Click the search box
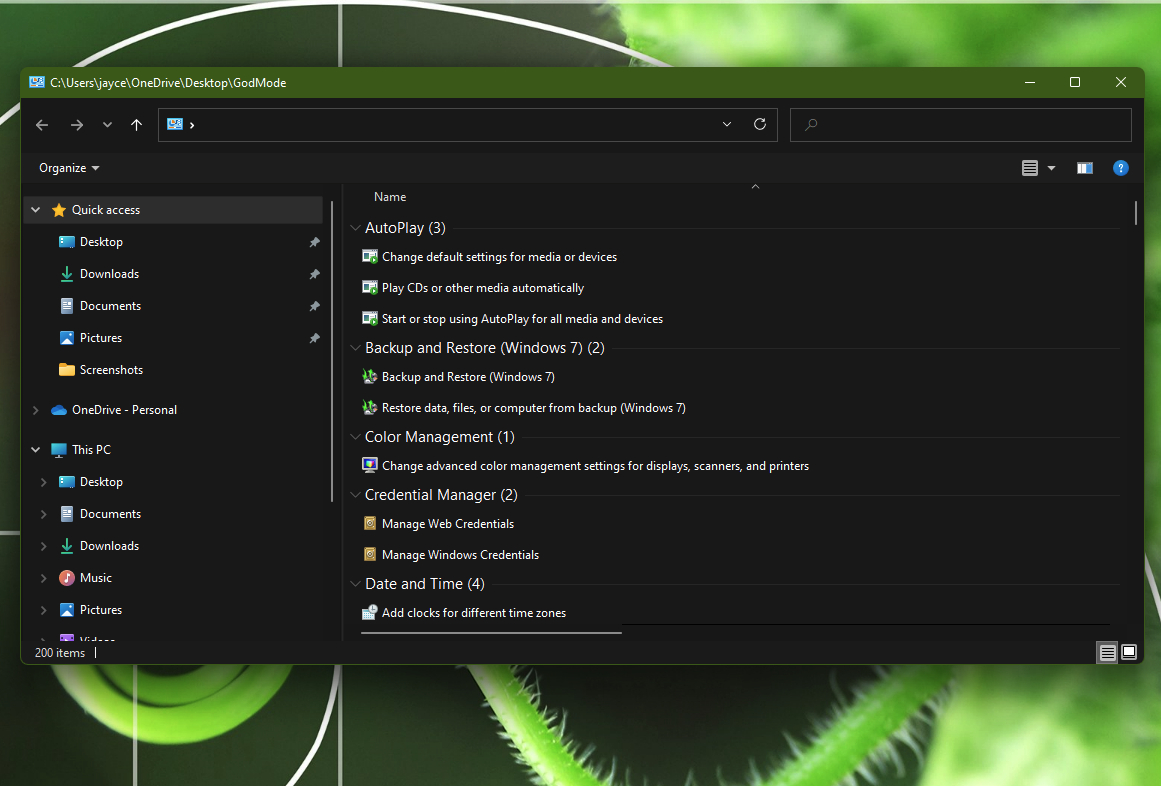Image resolution: width=1161 pixels, height=786 pixels. pyautogui.click(x=960, y=124)
